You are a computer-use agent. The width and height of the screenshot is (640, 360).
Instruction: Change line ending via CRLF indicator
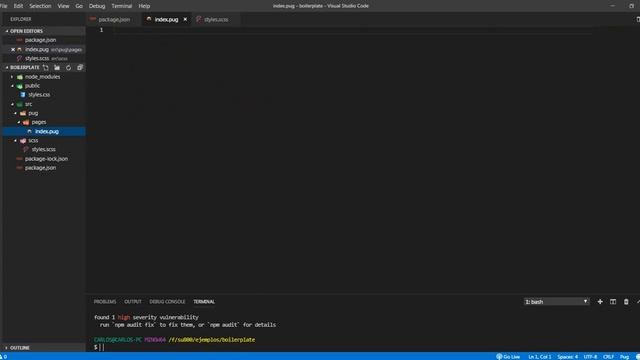(x=609, y=357)
